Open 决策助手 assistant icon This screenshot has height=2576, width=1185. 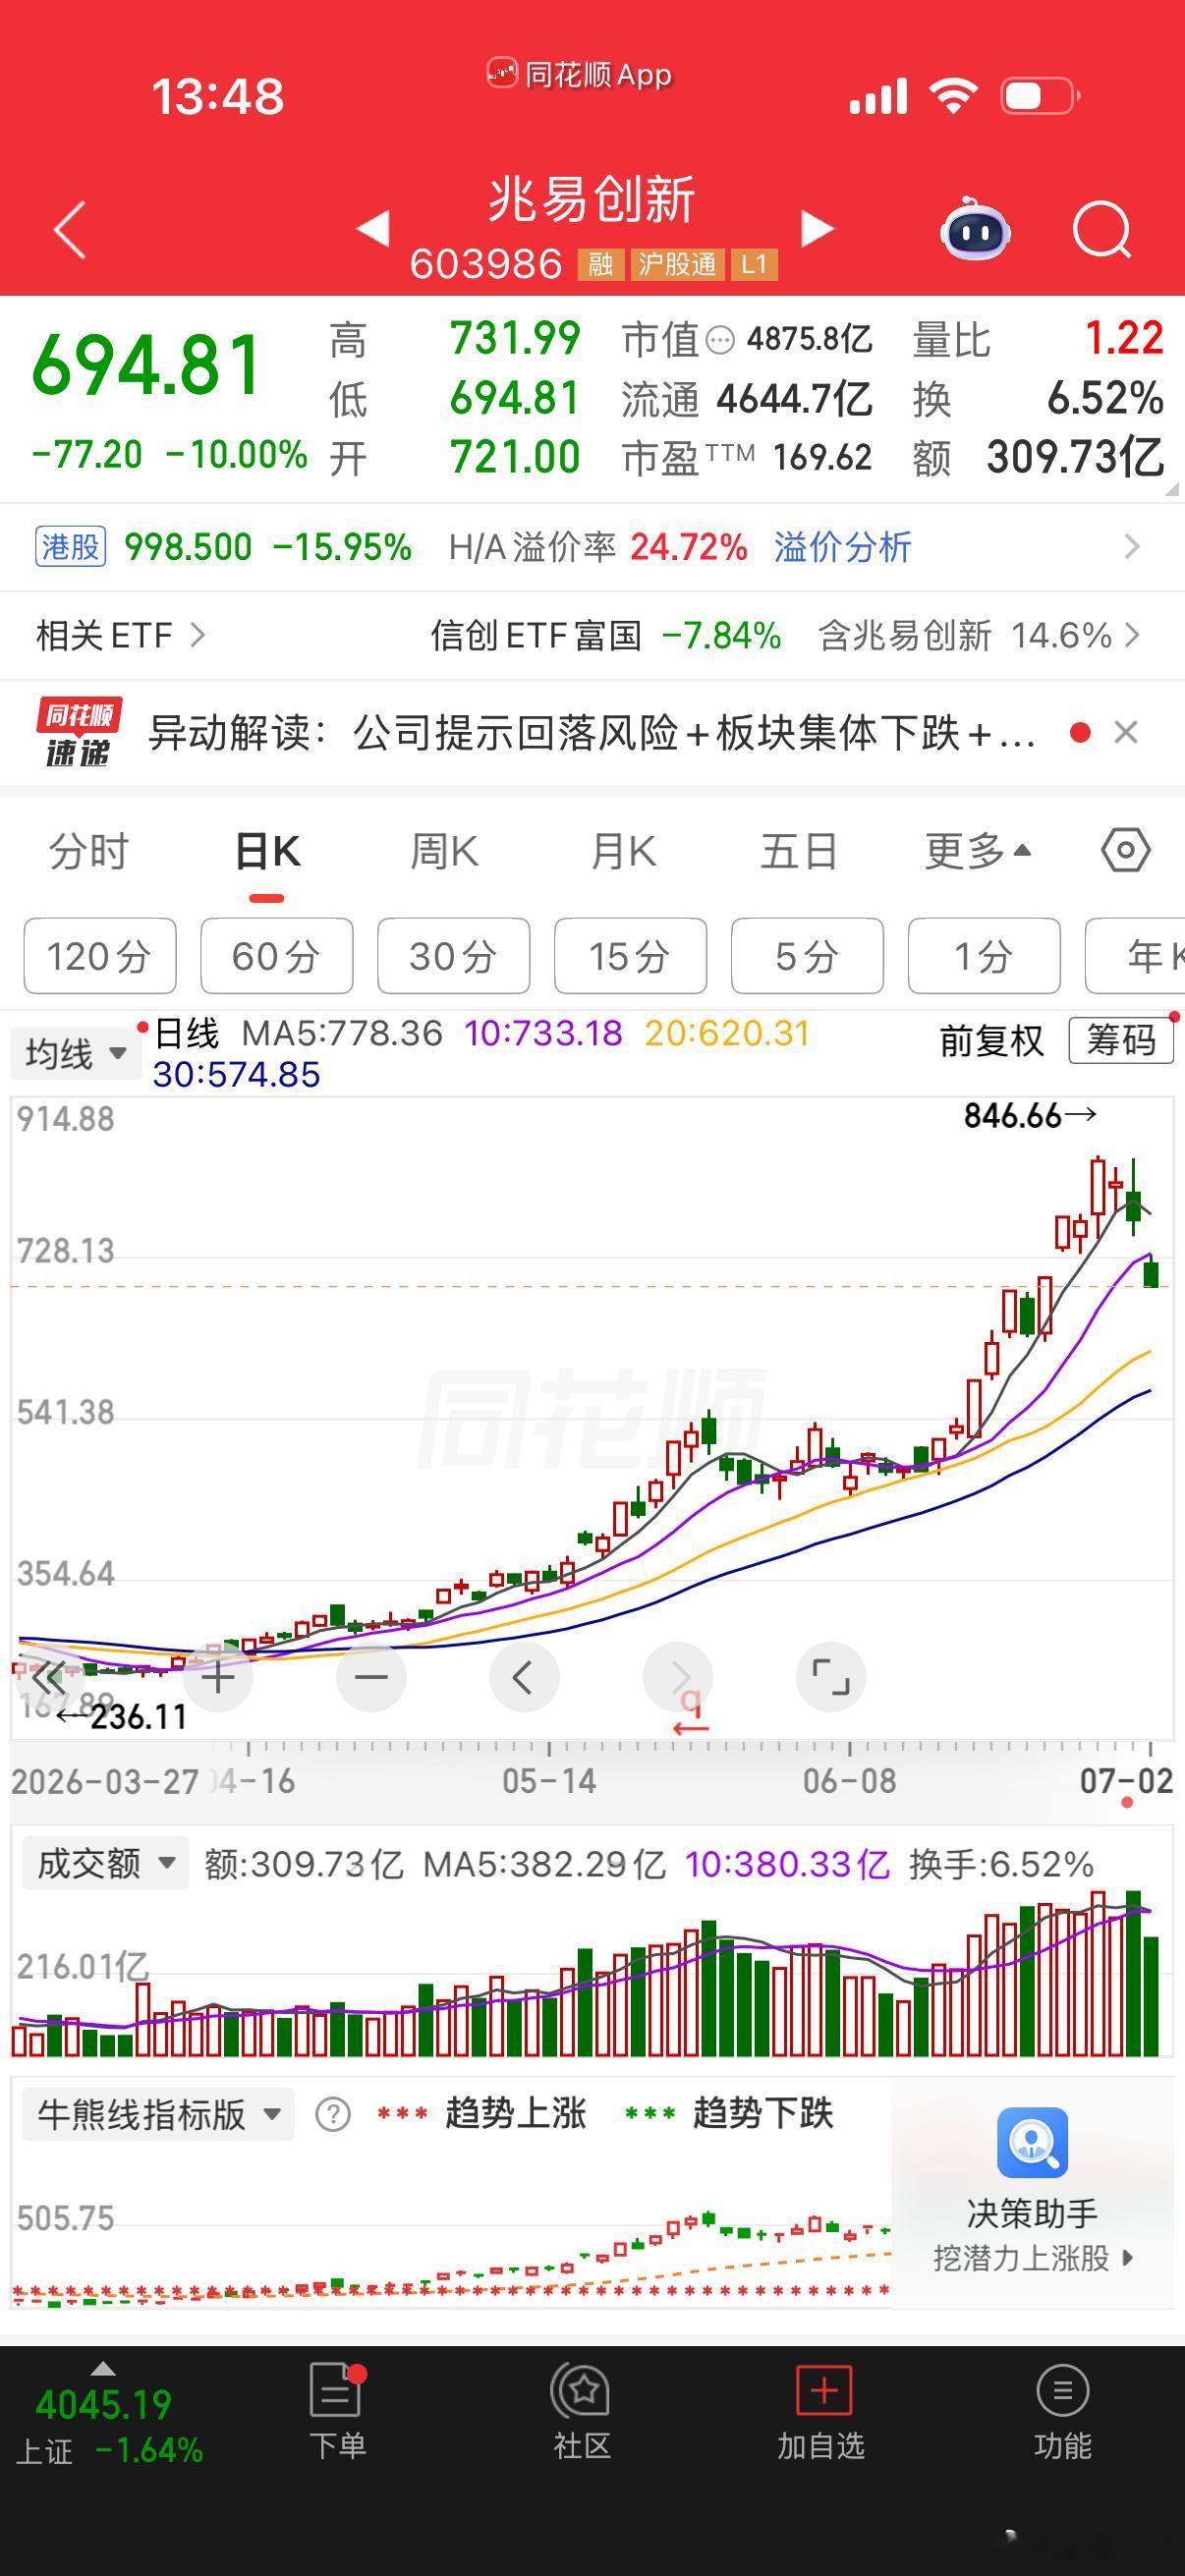1033,2142
